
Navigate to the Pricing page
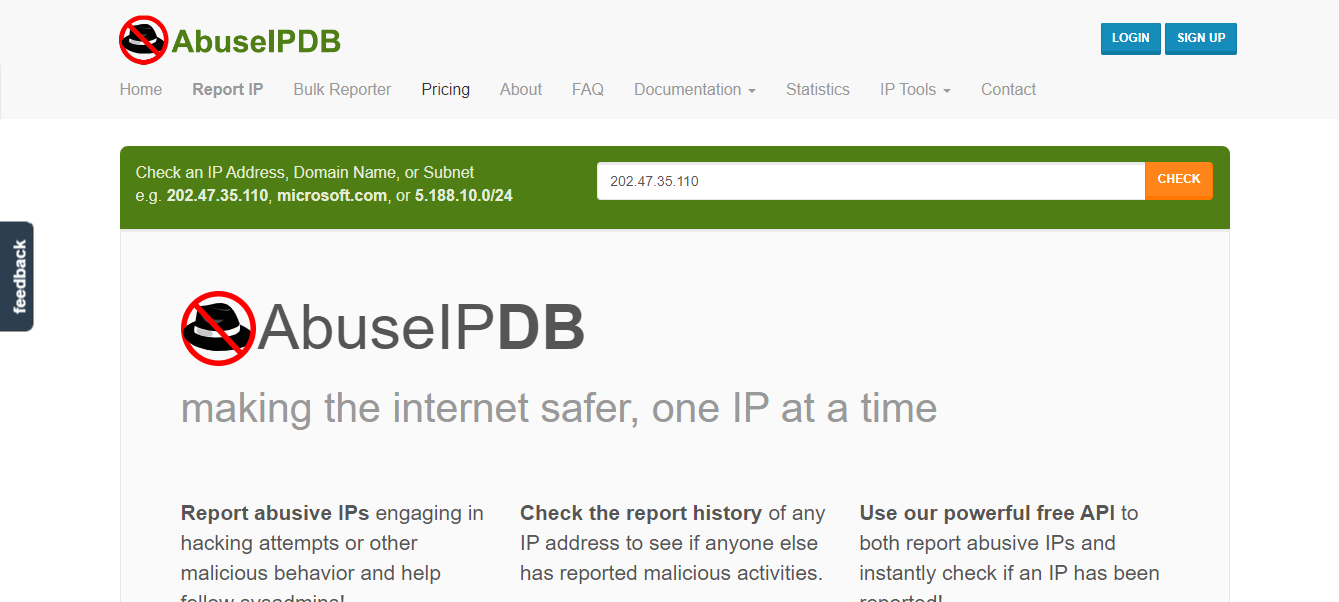click(x=445, y=89)
